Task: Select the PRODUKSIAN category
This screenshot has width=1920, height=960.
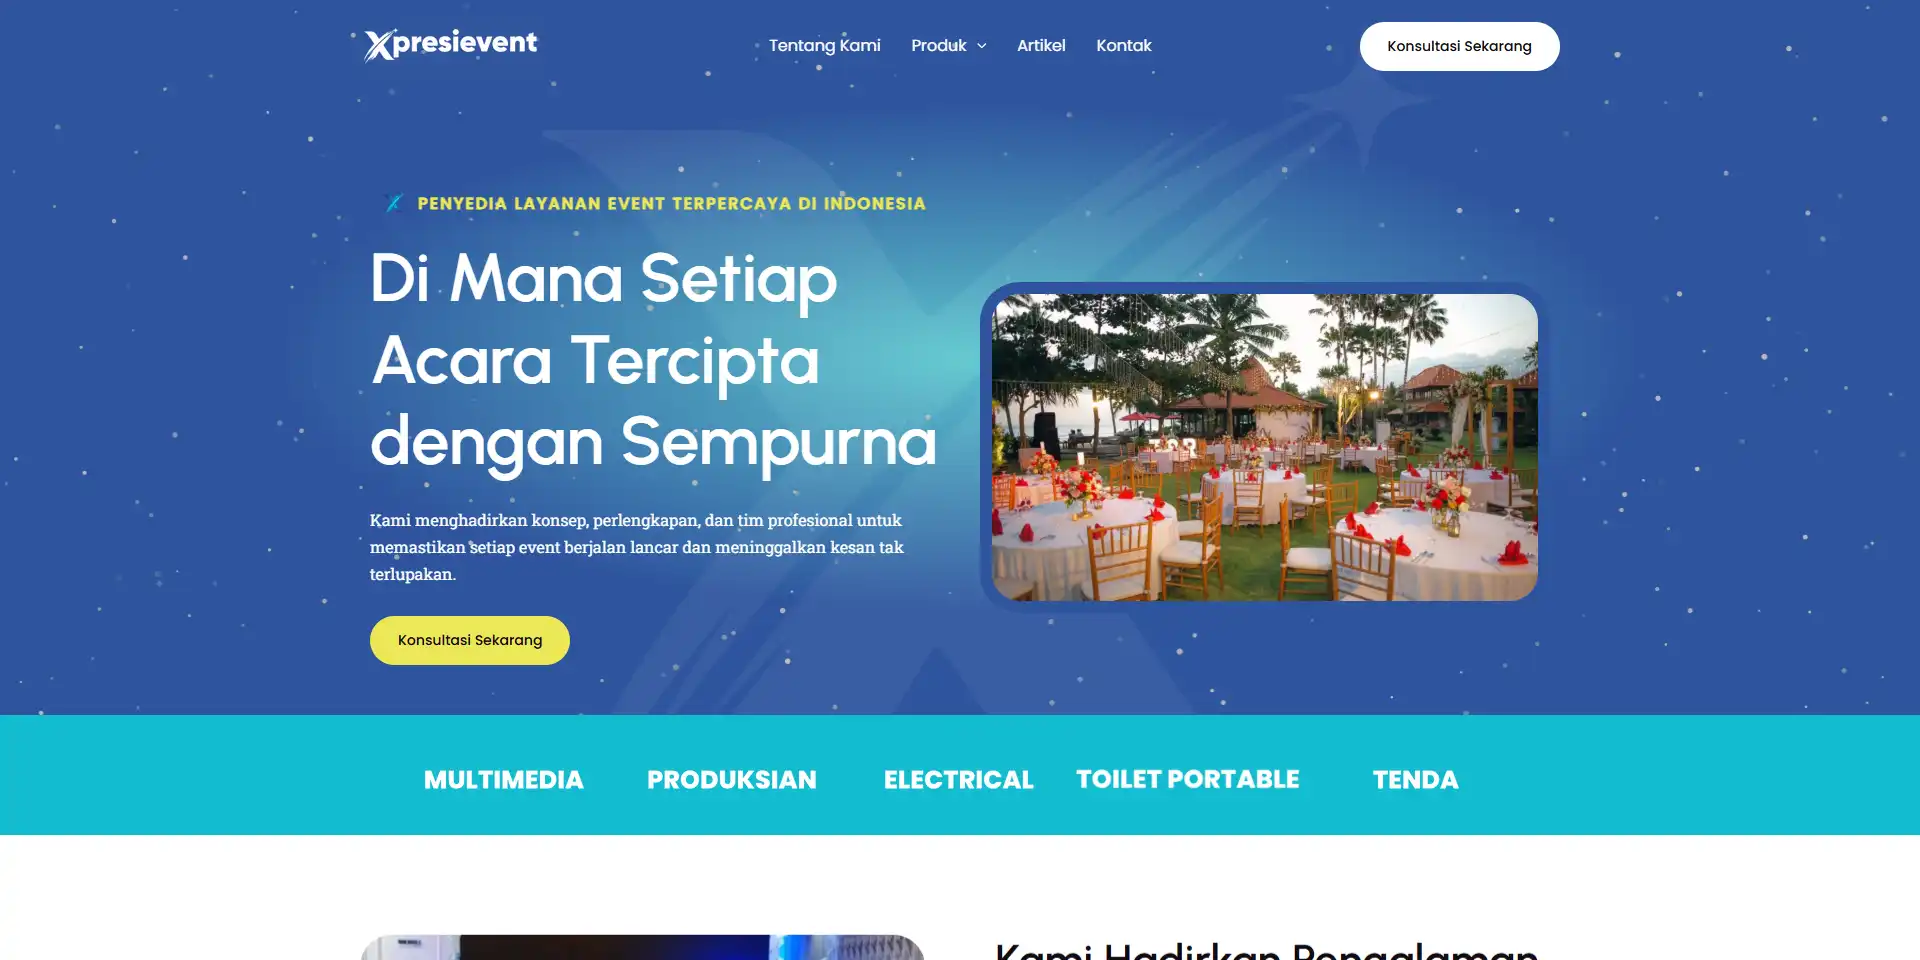Action: (x=732, y=780)
